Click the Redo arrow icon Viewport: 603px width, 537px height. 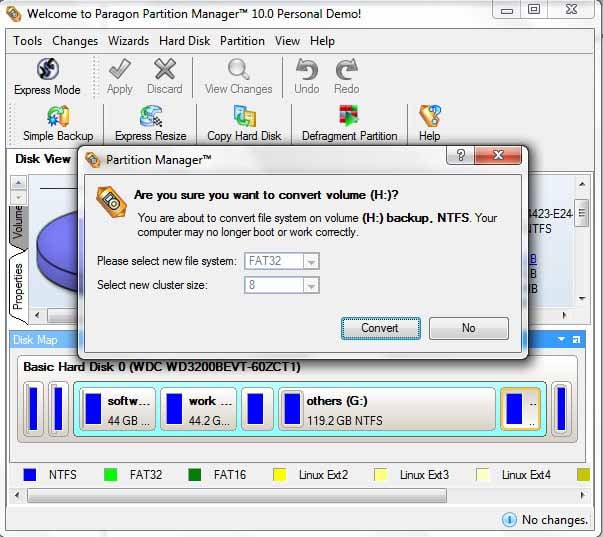pos(346,69)
